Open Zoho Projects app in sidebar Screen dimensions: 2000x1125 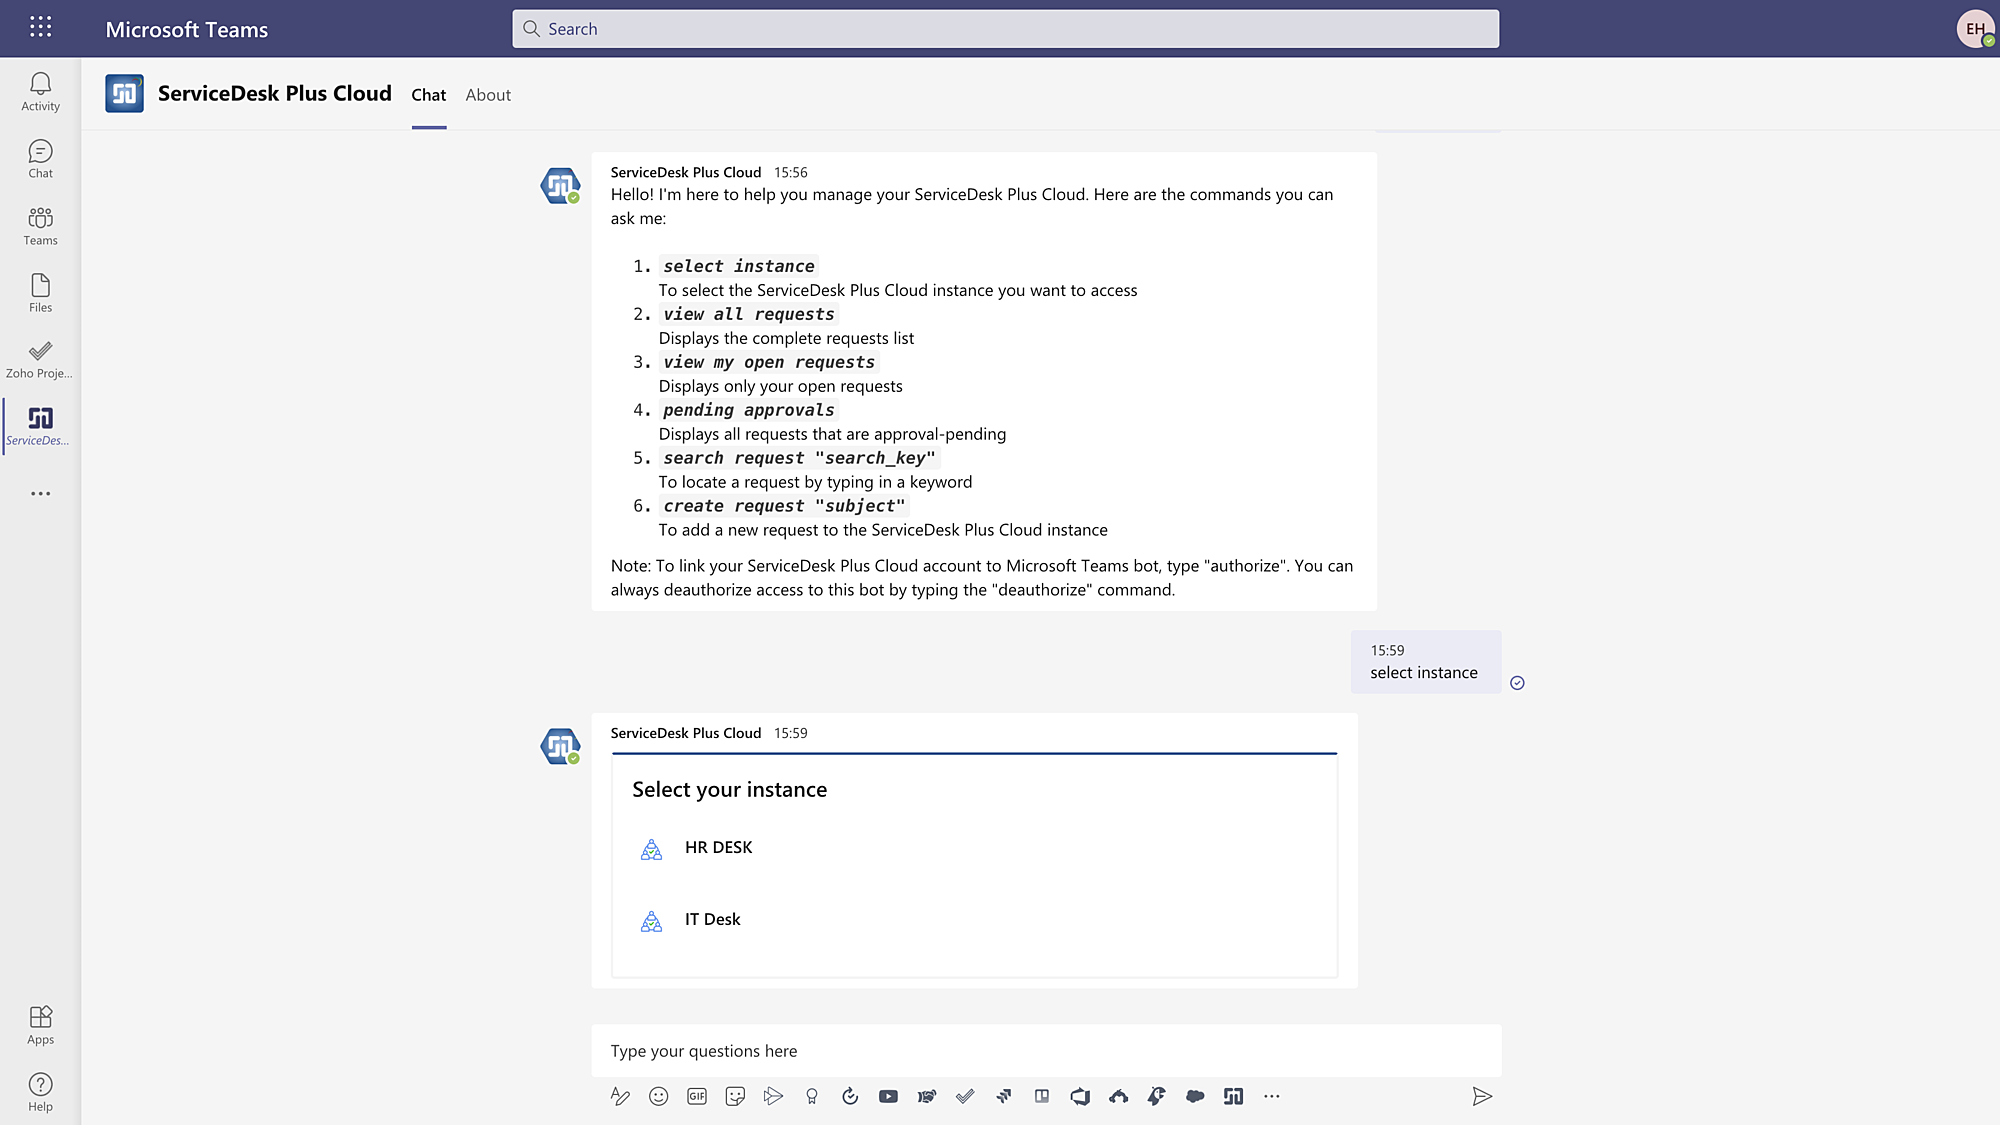[40, 359]
